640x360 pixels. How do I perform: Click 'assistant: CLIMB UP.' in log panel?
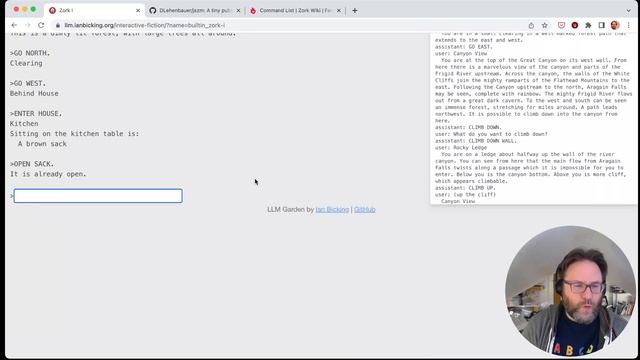[x=465, y=188]
